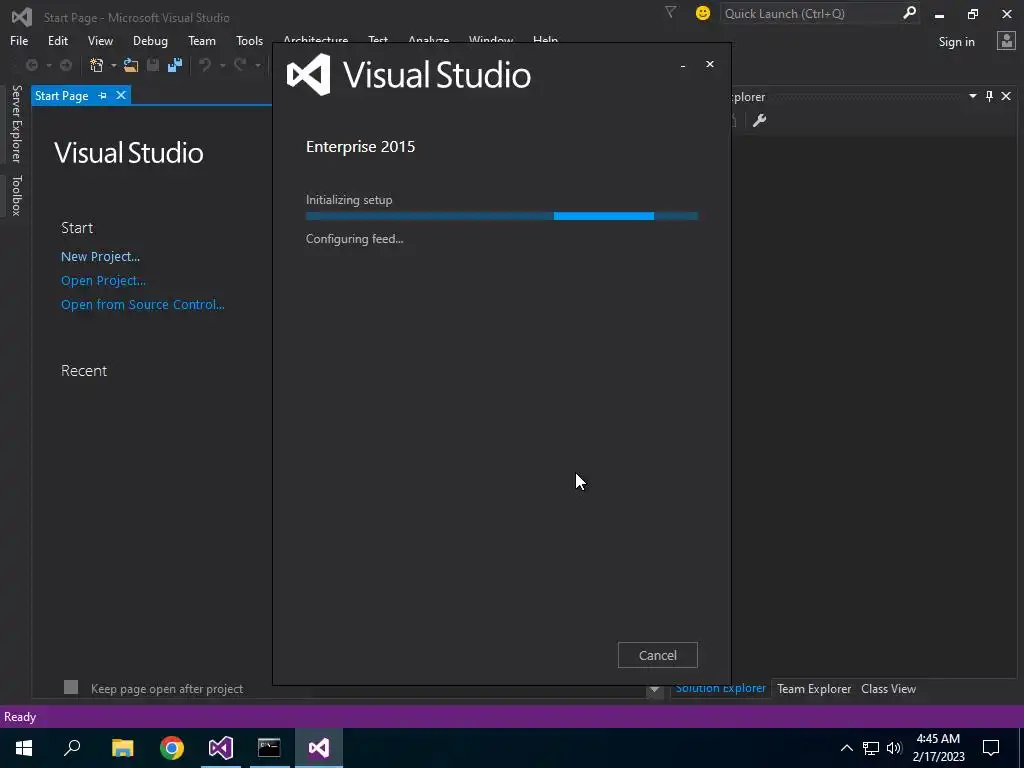1024x768 pixels.
Task: Click the network tray icon
Action: pos(871,748)
